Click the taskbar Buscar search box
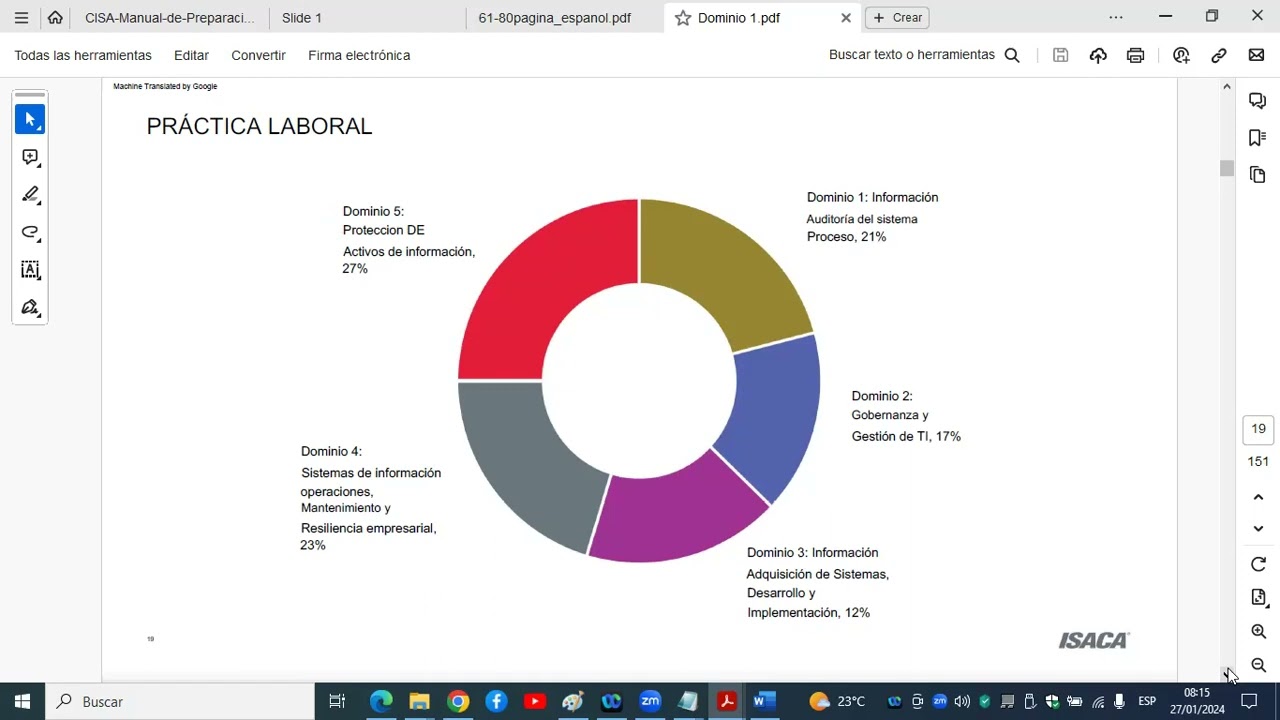 [x=180, y=702]
